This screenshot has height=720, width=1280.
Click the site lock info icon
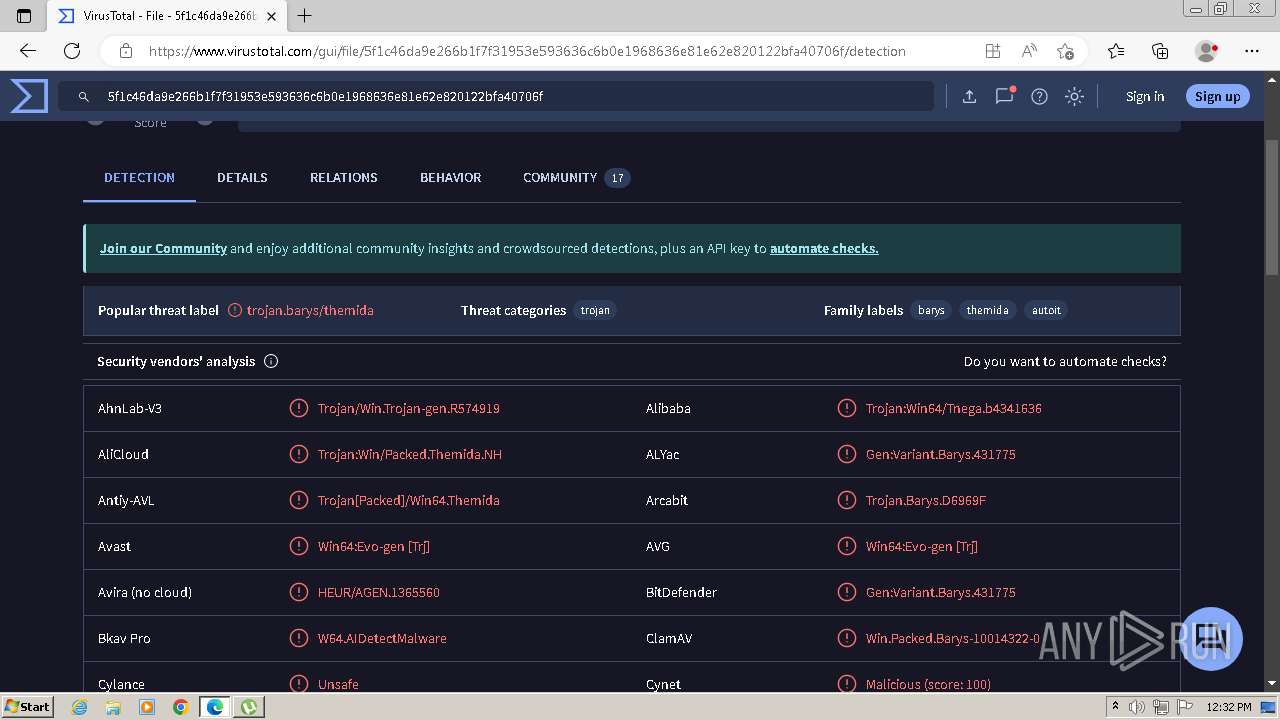coord(126,51)
